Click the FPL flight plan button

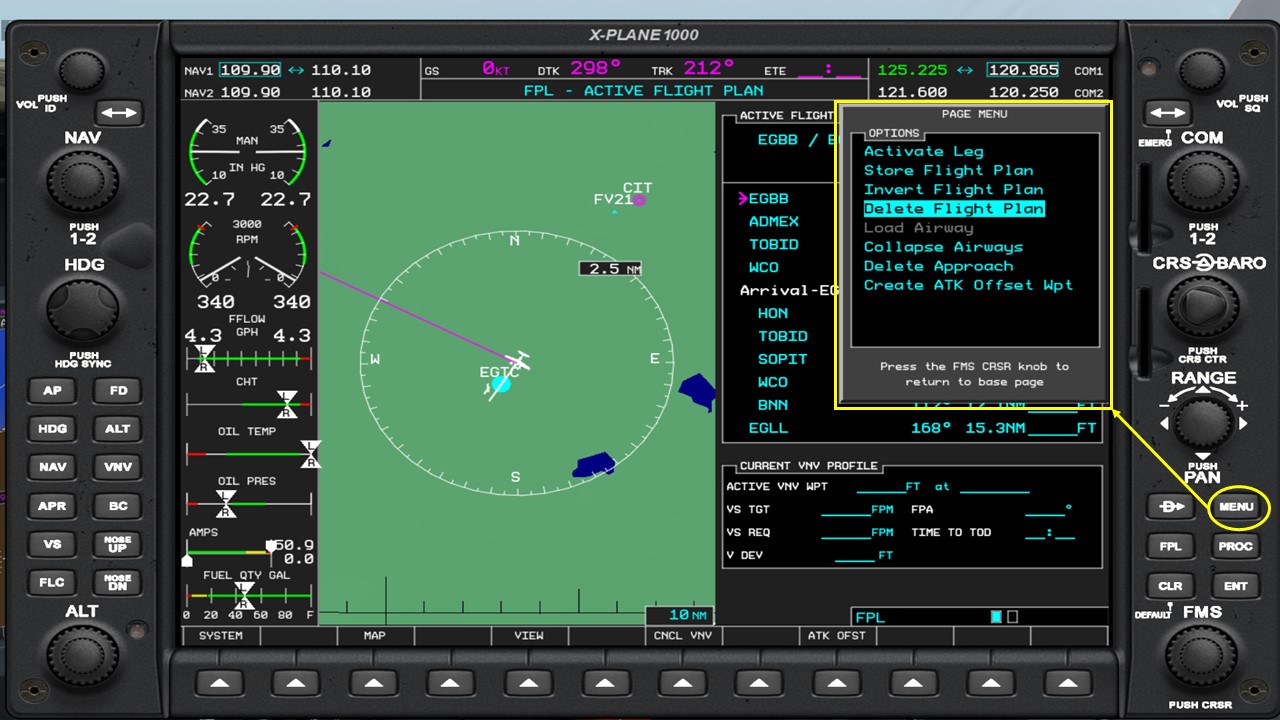tap(1170, 547)
